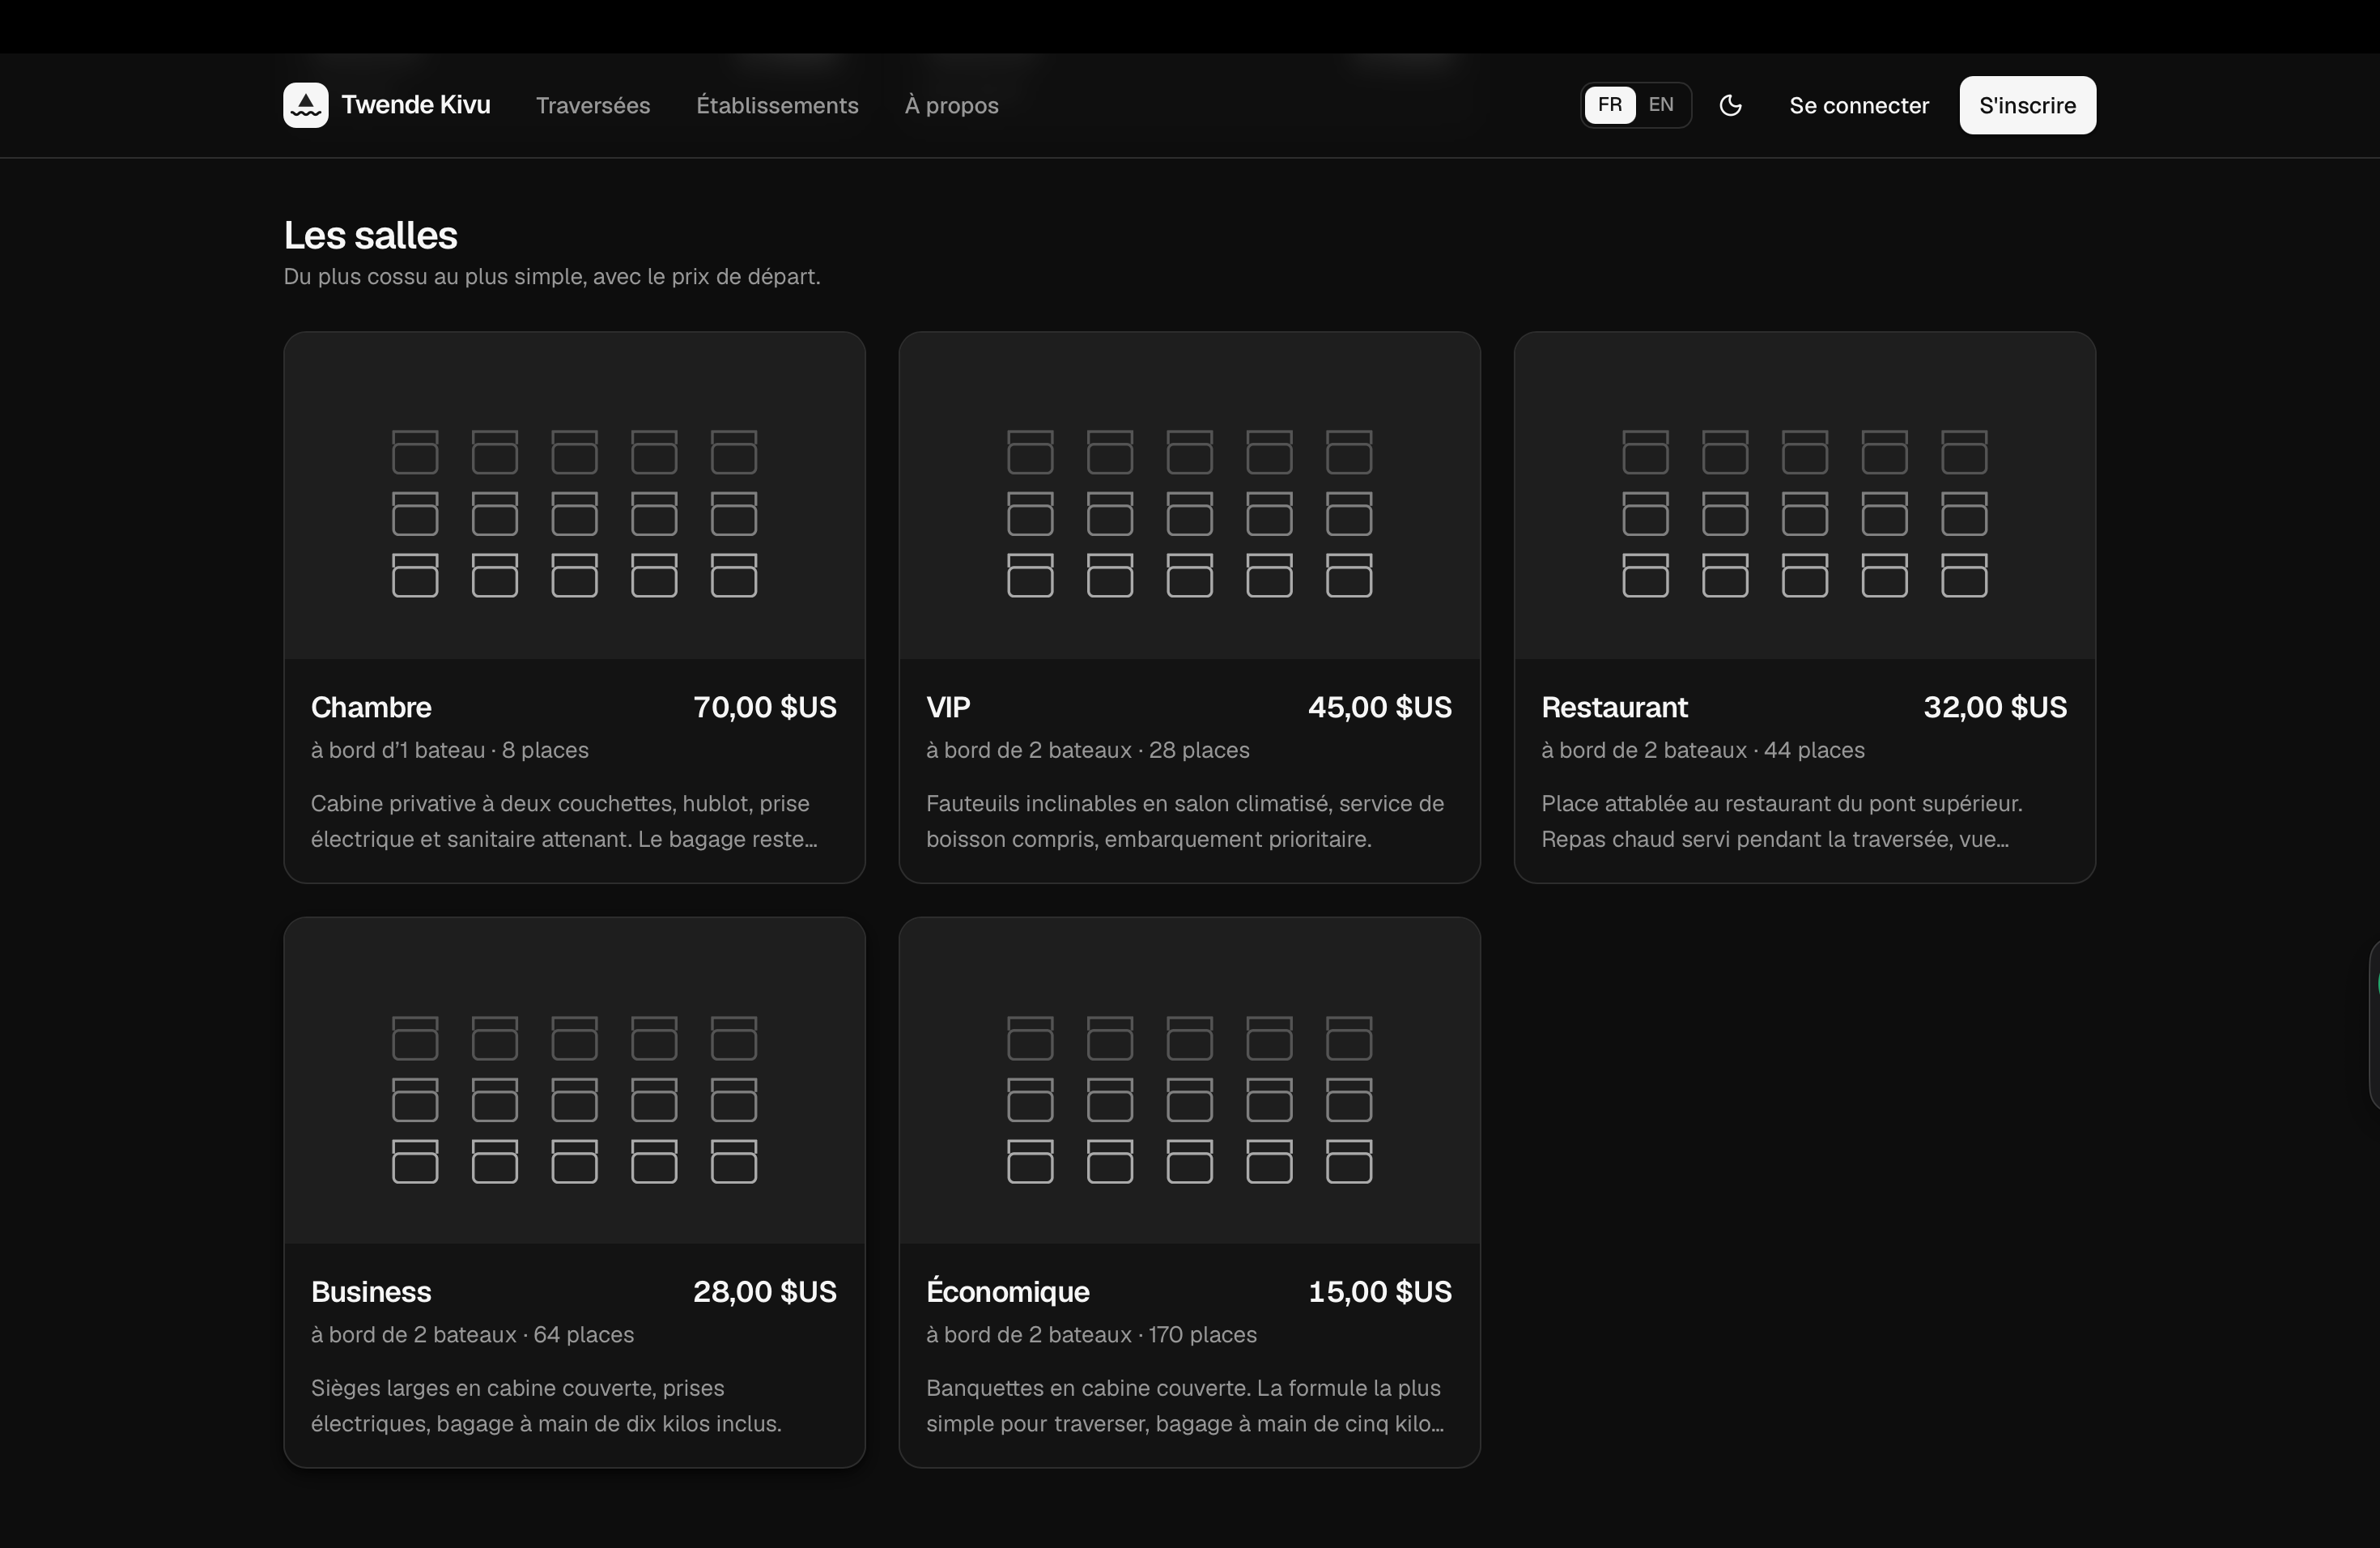Image resolution: width=2380 pixels, height=1548 pixels.
Task: Open the Traversées menu item
Action: tap(593, 105)
